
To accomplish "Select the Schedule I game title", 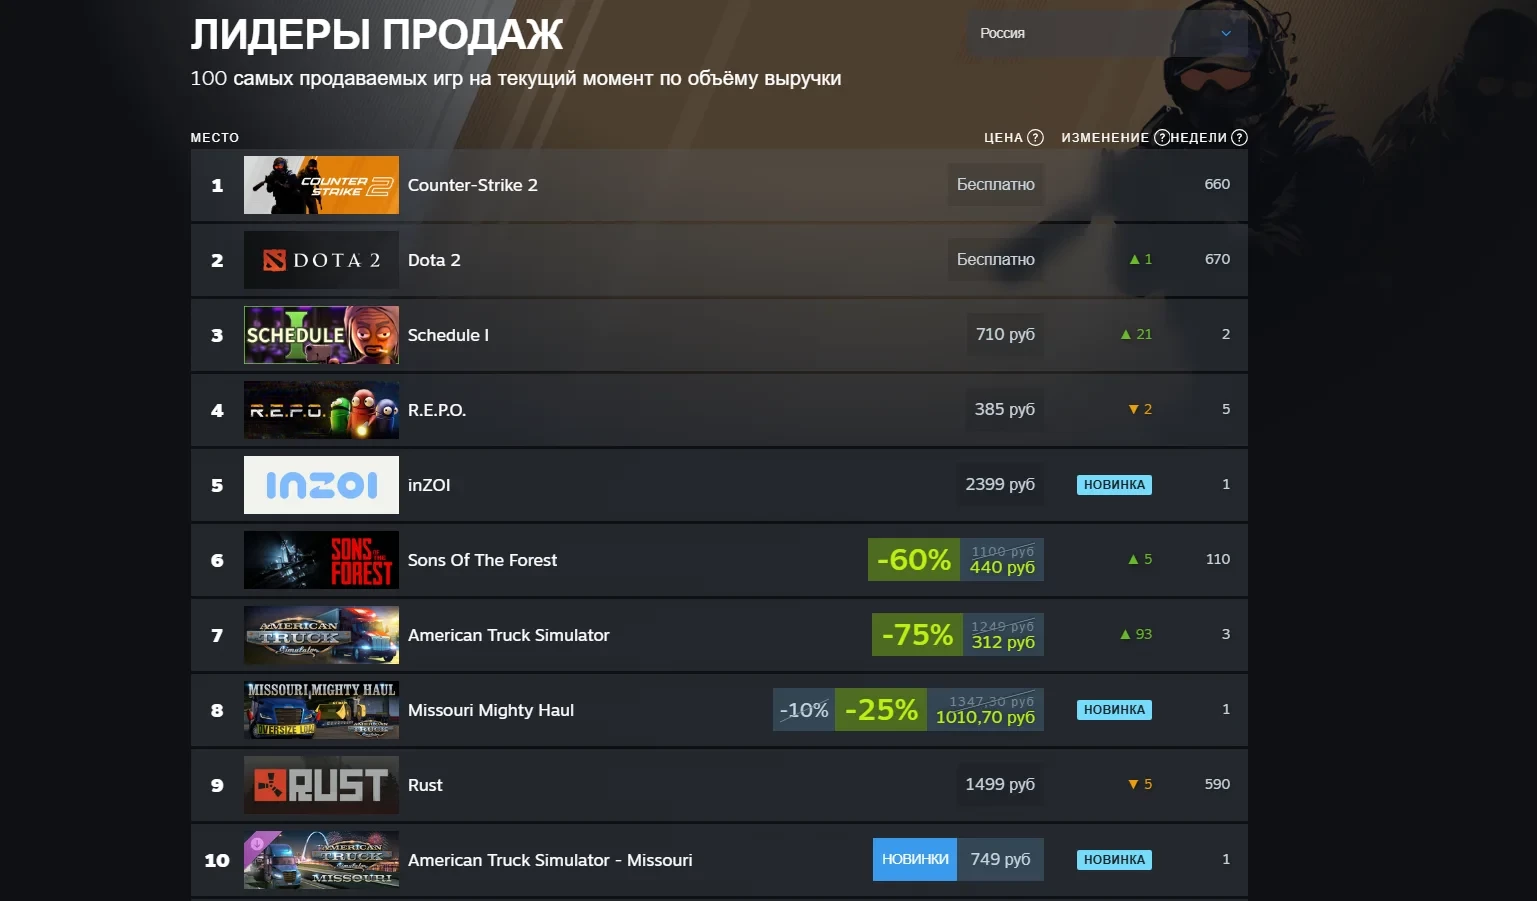I will 448,335.
